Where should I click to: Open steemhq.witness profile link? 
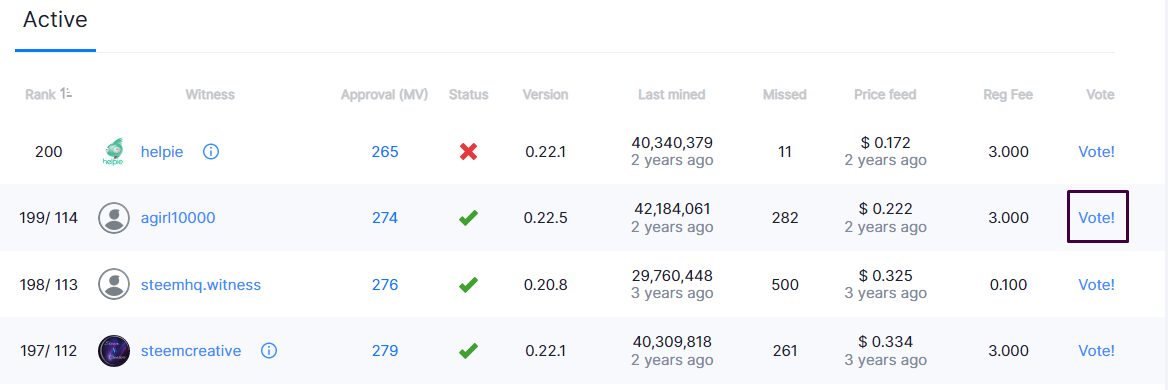point(200,284)
